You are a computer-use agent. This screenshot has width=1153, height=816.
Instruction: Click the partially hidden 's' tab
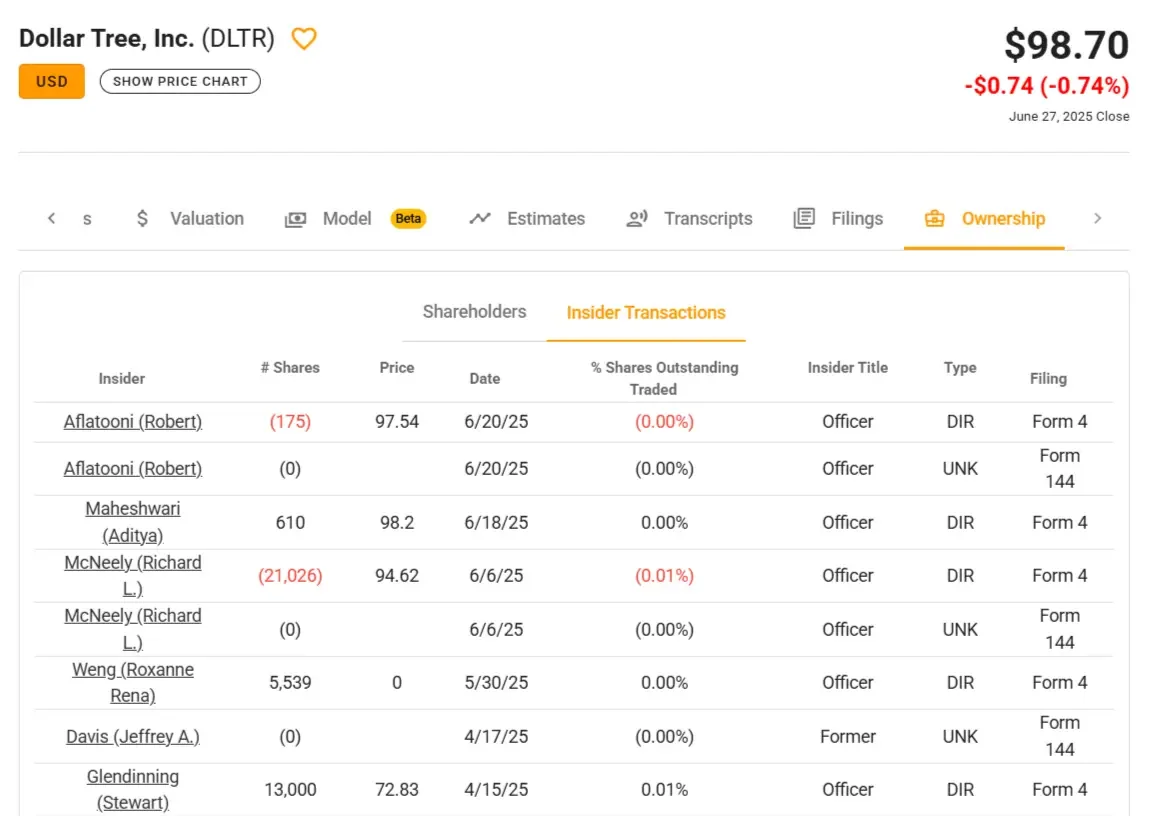(87, 219)
